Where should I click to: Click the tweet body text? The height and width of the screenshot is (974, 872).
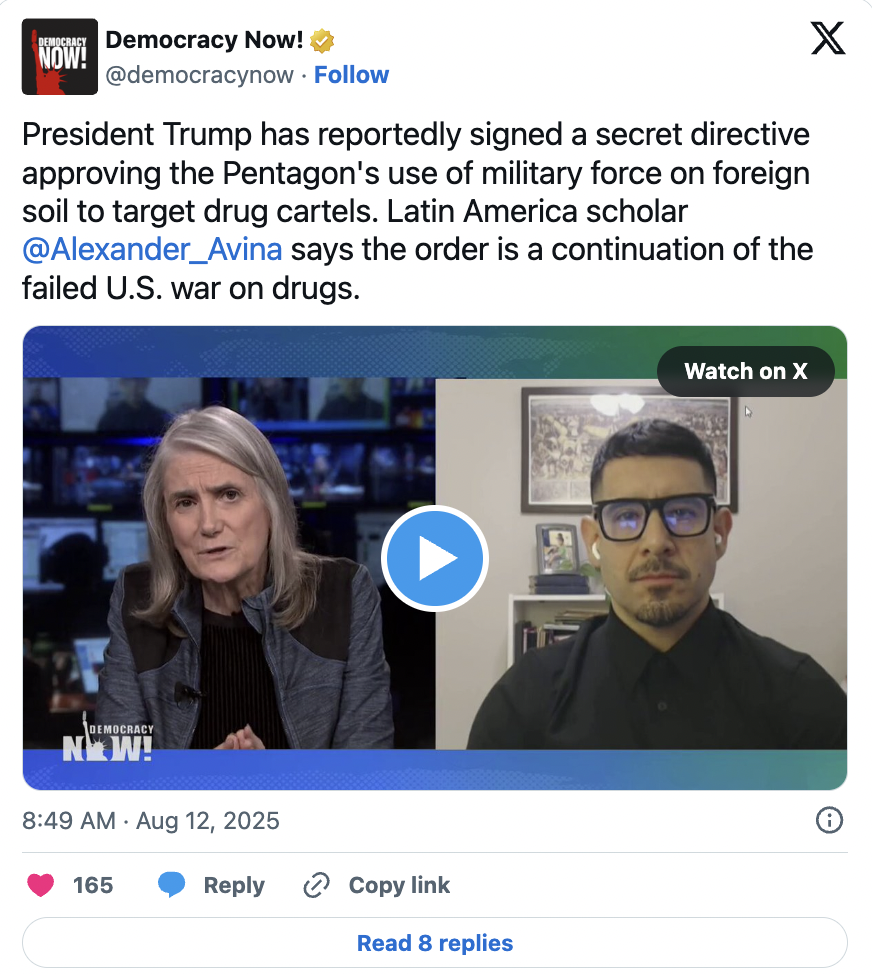coord(417,211)
